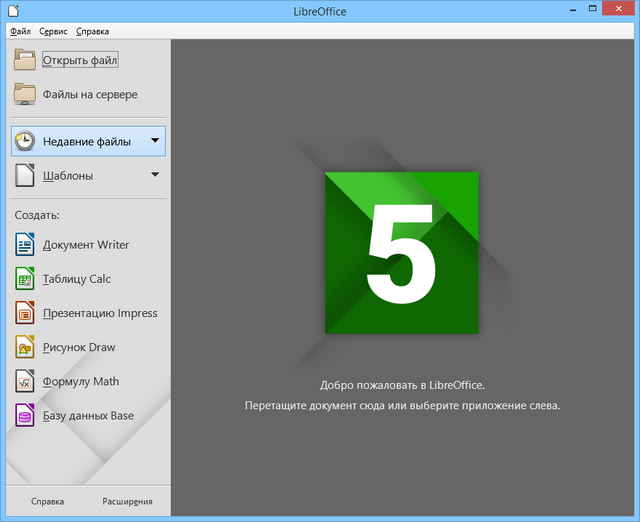
Task: Click the LibreOffice document icon in title bar
Action: 12,11
